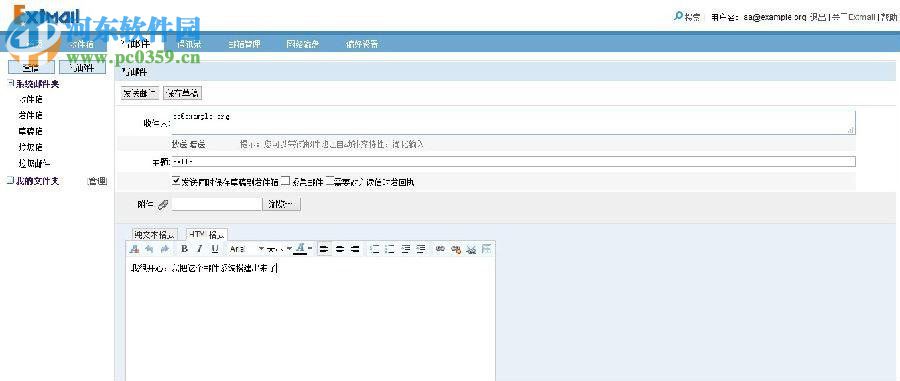The height and width of the screenshot is (381, 900).
Task: Collapse the 系统邮件夹 folder tree
Action: [x=10, y=84]
